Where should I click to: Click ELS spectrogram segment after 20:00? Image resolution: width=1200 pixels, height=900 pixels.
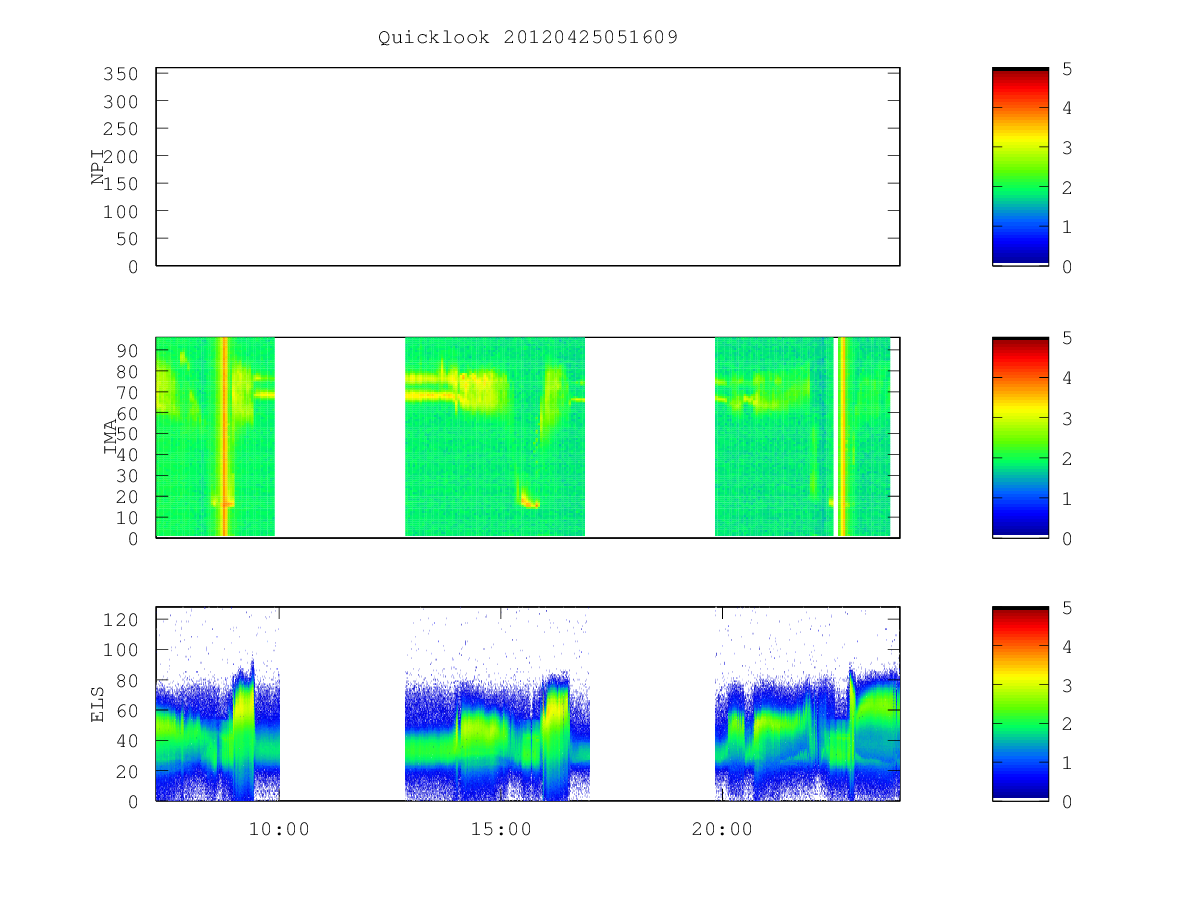(807, 704)
